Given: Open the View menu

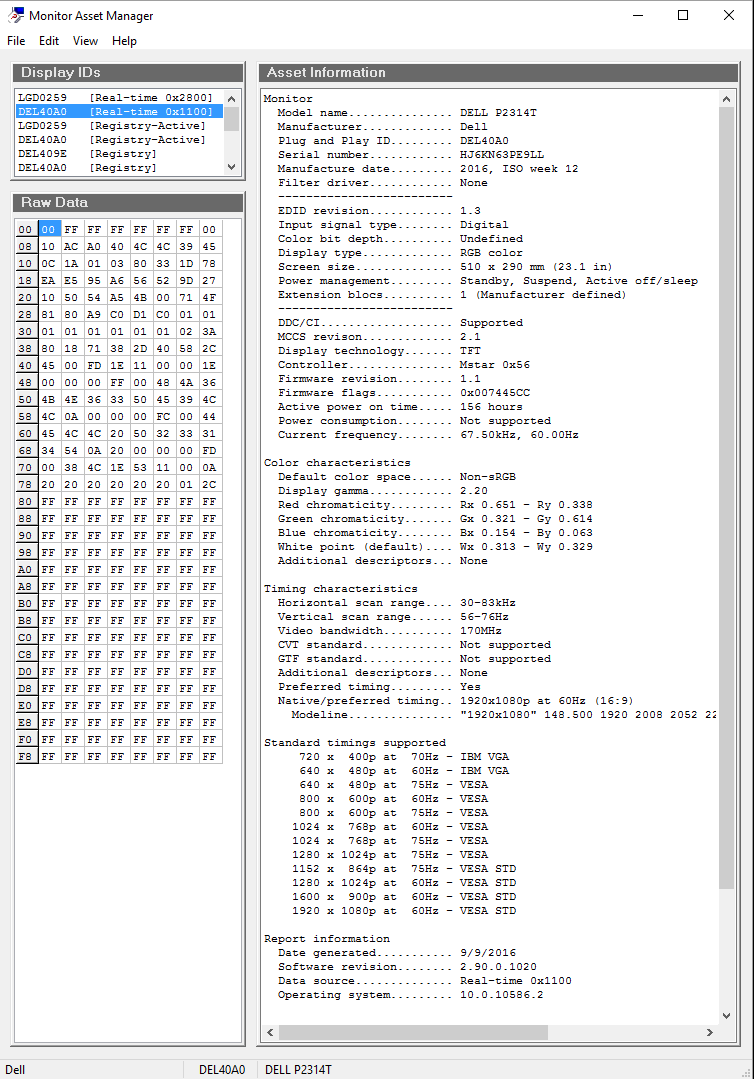Looking at the screenshot, I should [86, 41].
